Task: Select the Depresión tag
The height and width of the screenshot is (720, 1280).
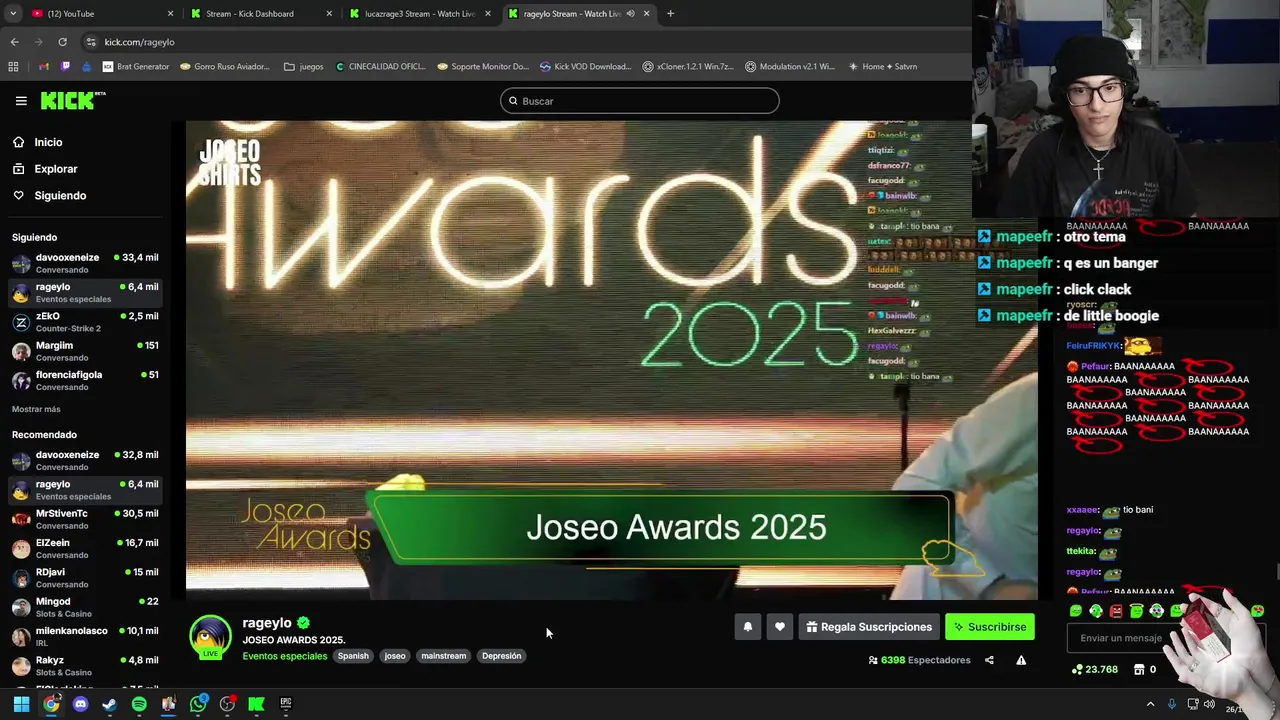Action: point(501,656)
